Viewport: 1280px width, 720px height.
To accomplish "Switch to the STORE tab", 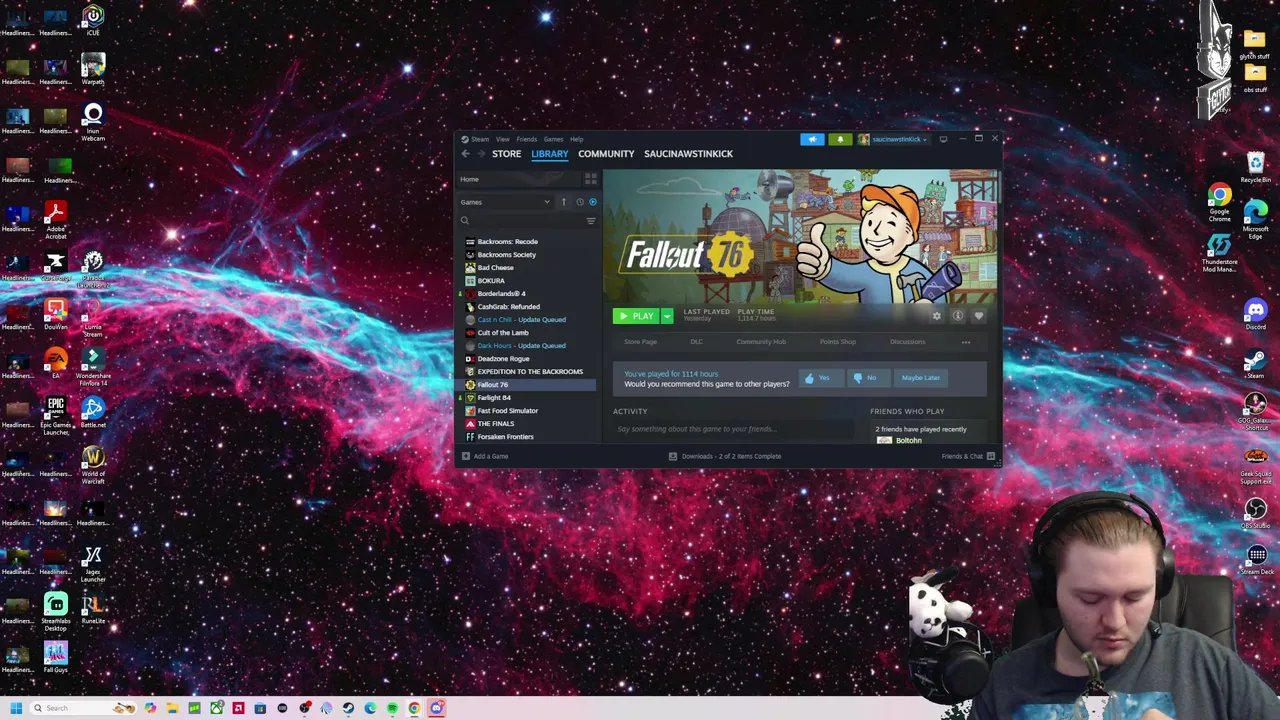I will (x=506, y=154).
